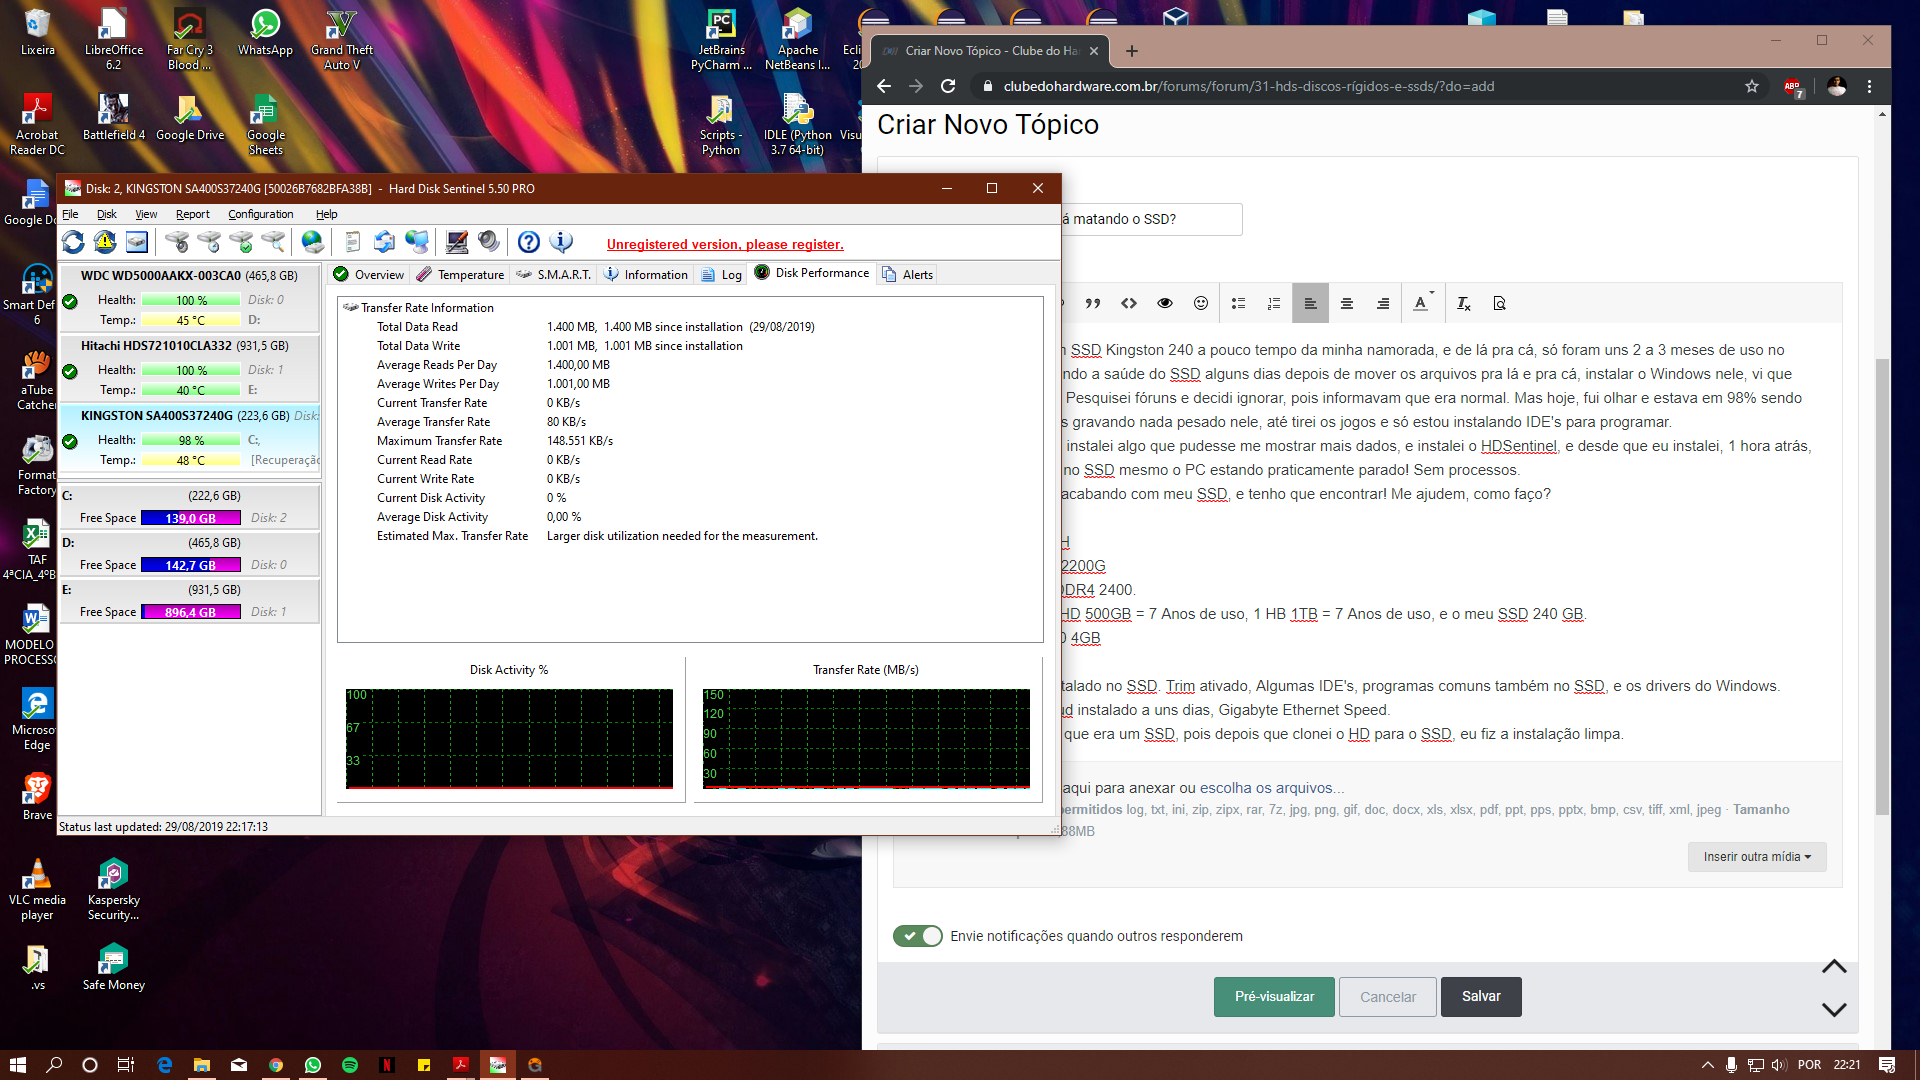
Task: Click the globe and monitor network icon
Action: (x=417, y=242)
